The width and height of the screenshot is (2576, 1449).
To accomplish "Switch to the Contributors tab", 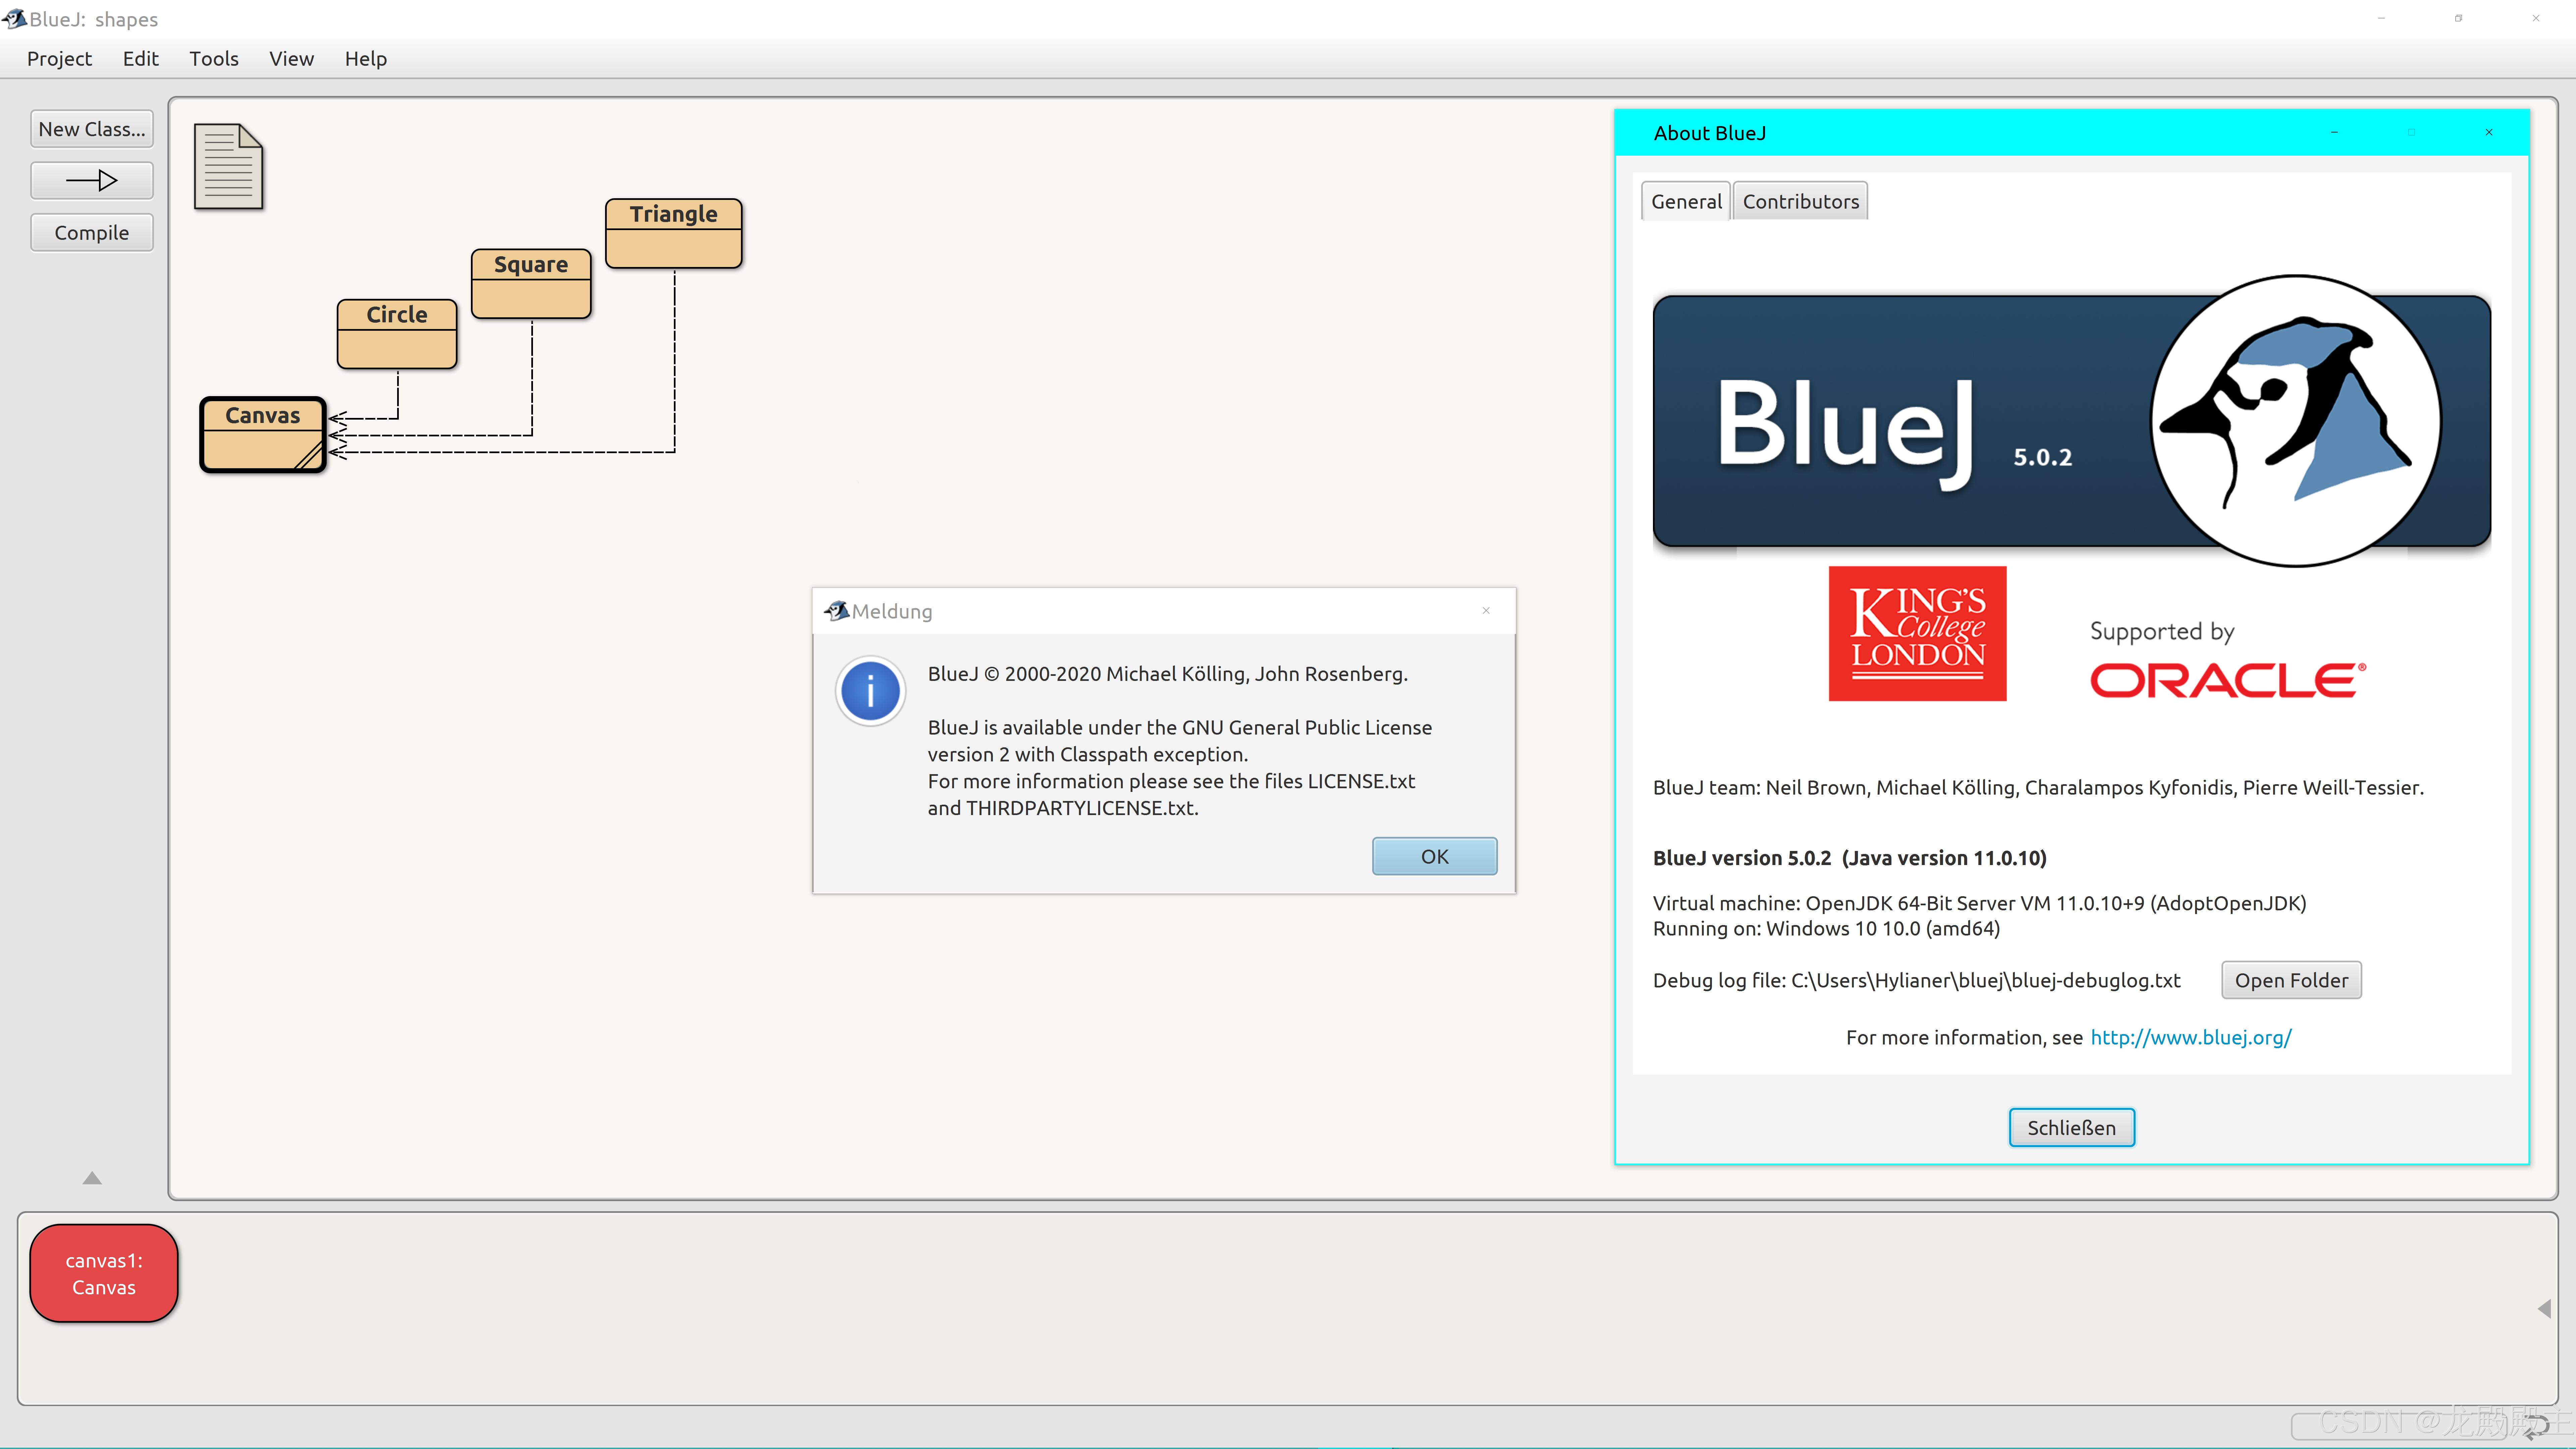I will click(x=1799, y=200).
